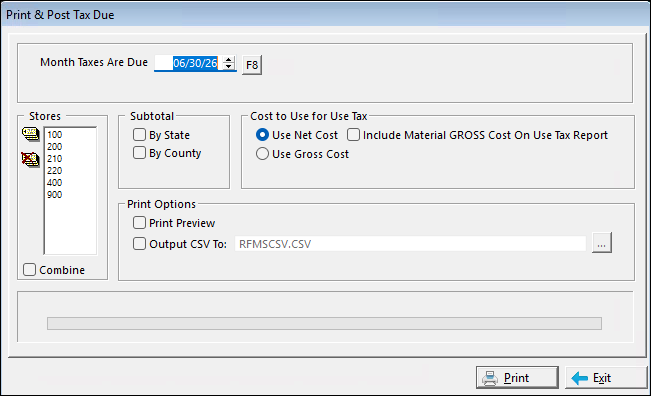Click the RFMSCSV.CSV output path field
This screenshot has width=651, height=396.
pos(410,244)
